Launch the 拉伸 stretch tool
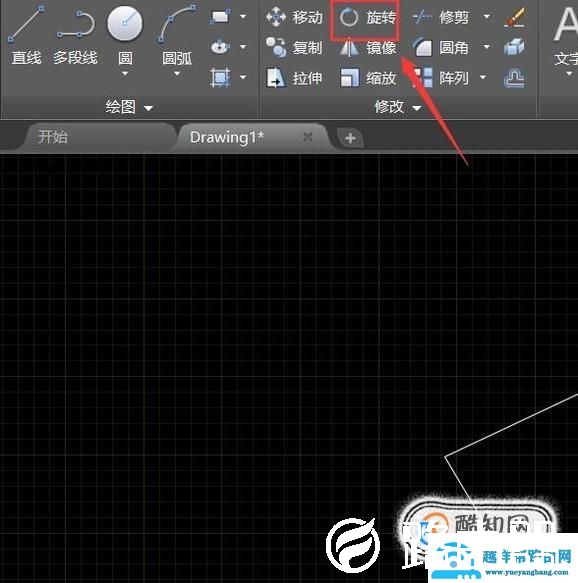Image resolution: width=578 pixels, height=583 pixels. 294,78
